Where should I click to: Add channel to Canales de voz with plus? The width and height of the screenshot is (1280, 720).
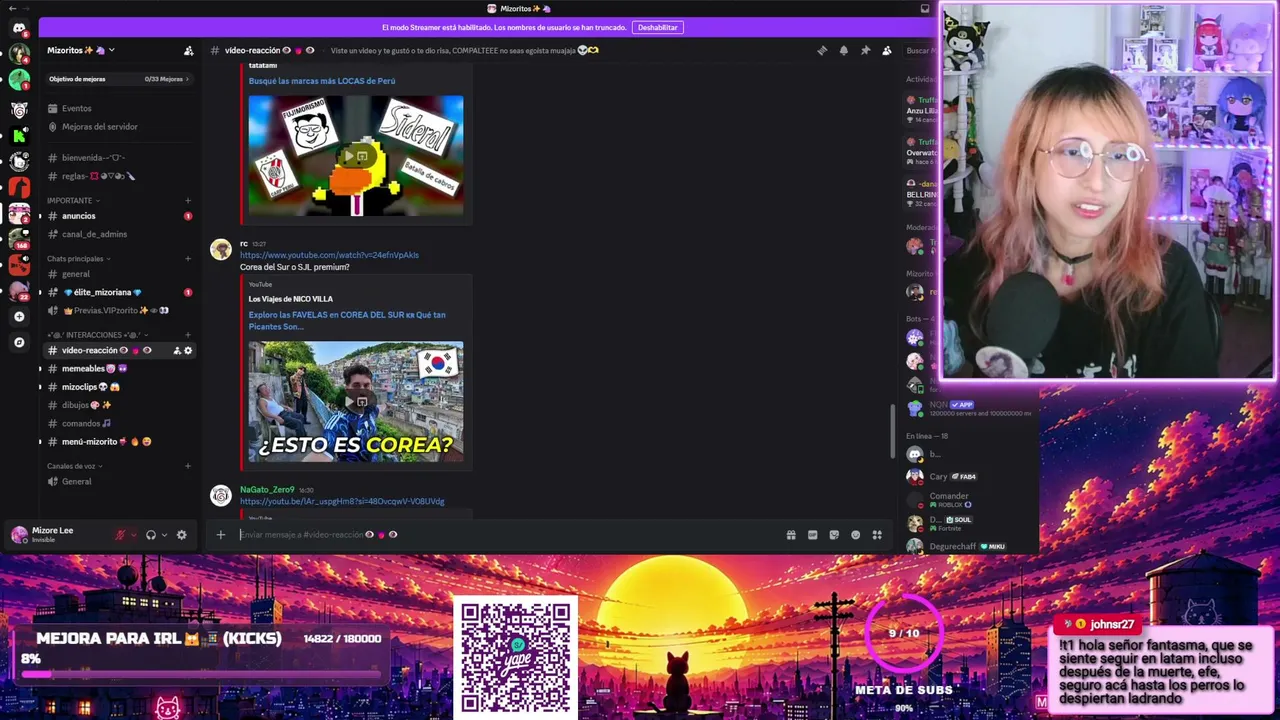(188, 466)
